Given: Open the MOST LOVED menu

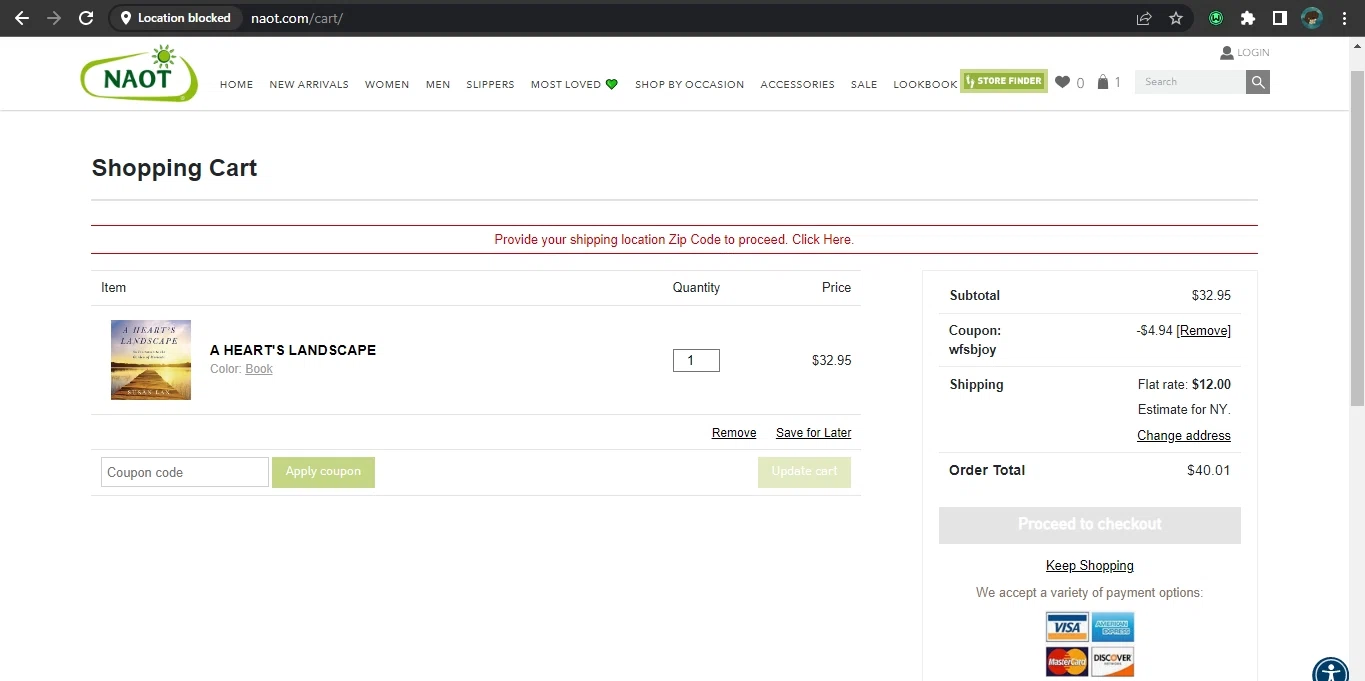Looking at the screenshot, I should (x=574, y=85).
